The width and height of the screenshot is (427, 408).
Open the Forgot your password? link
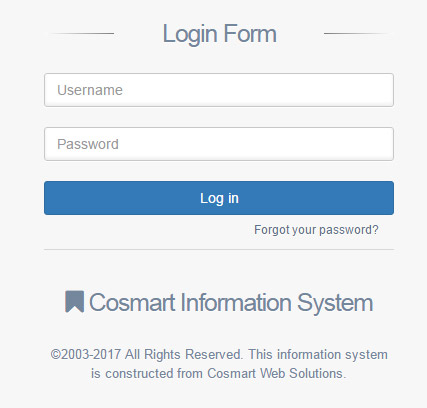tap(316, 230)
